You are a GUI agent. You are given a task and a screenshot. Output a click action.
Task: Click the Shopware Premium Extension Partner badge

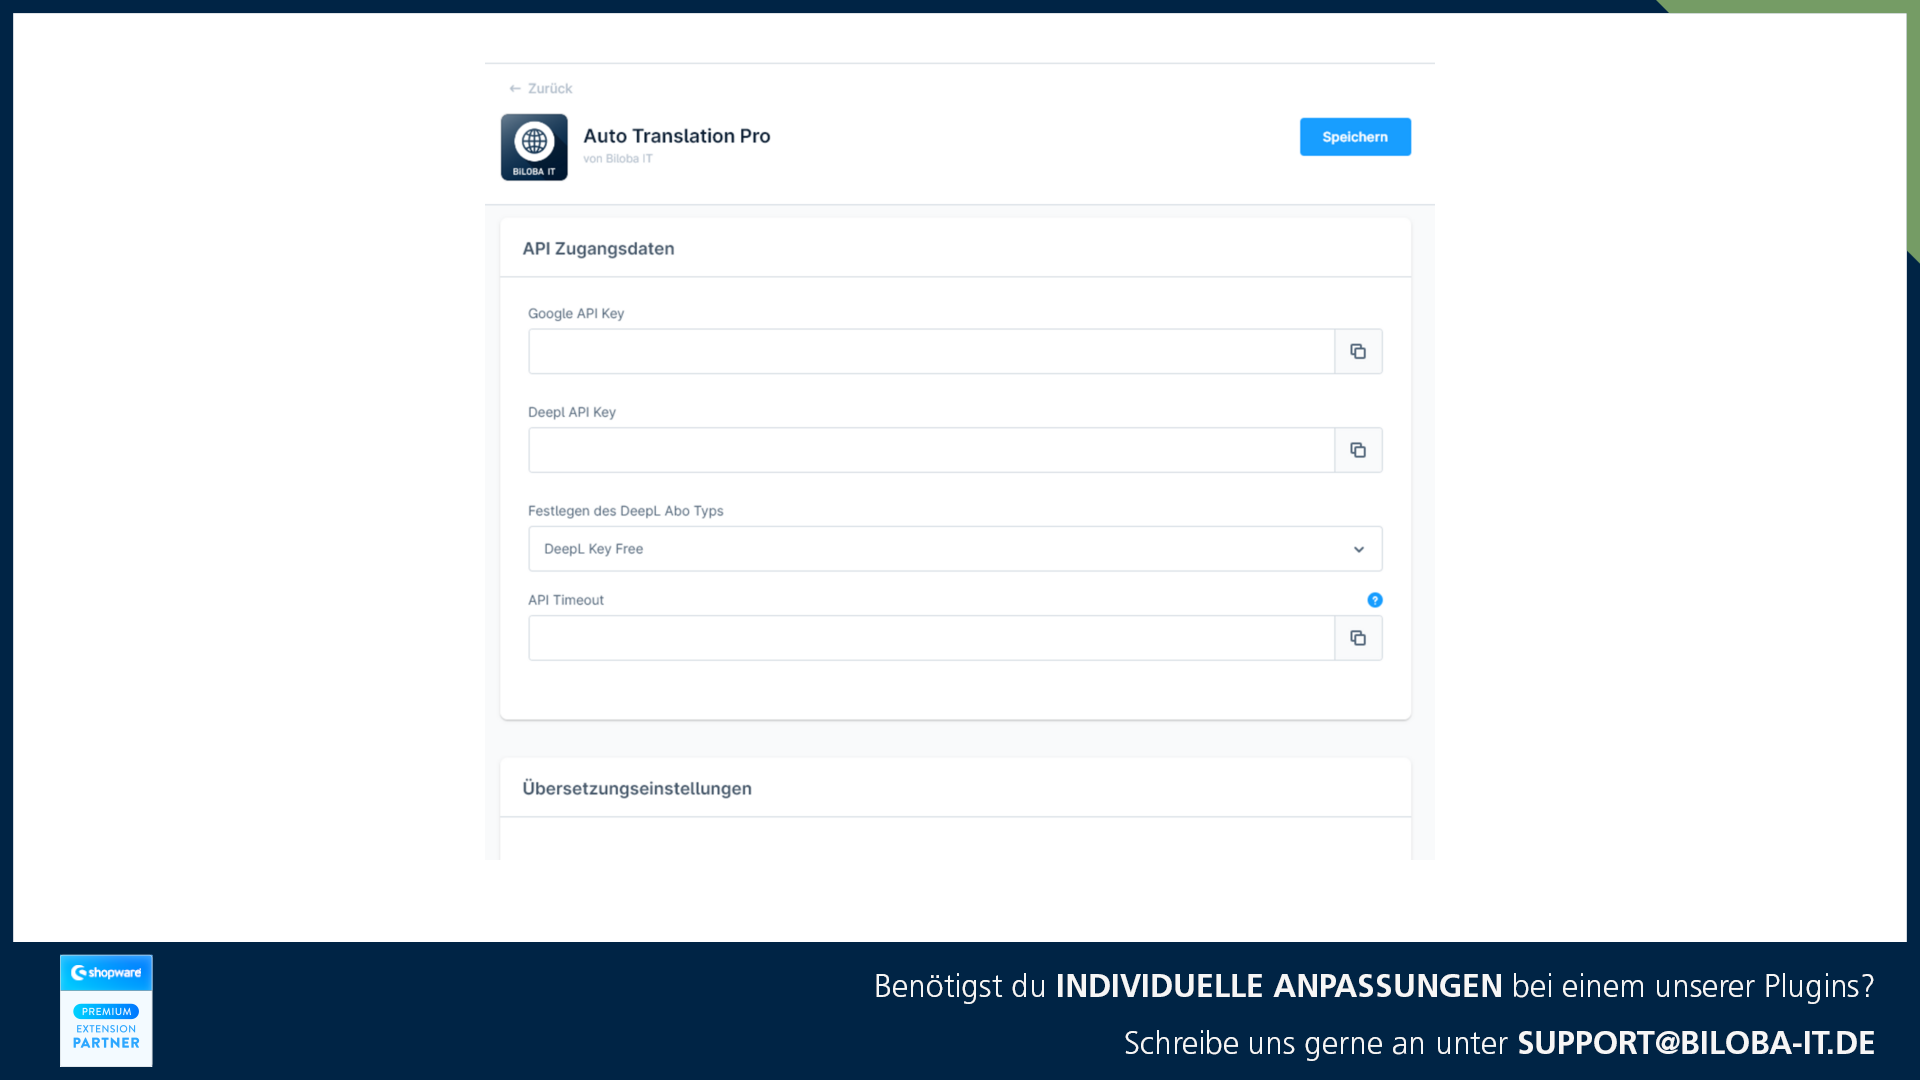click(106, 1010)
